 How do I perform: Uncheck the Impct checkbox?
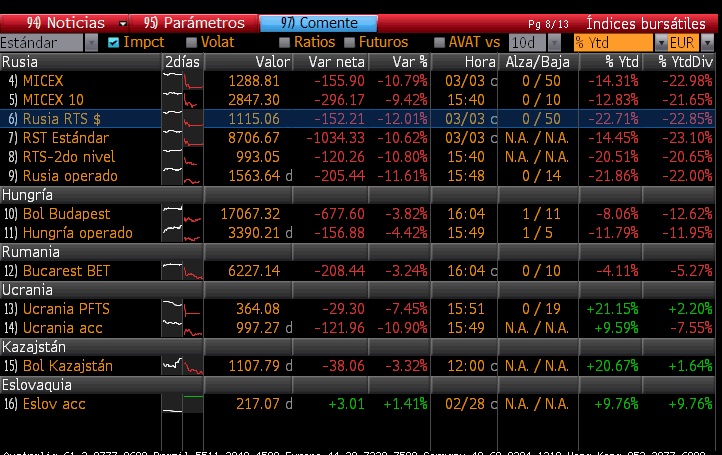[113, 43]
